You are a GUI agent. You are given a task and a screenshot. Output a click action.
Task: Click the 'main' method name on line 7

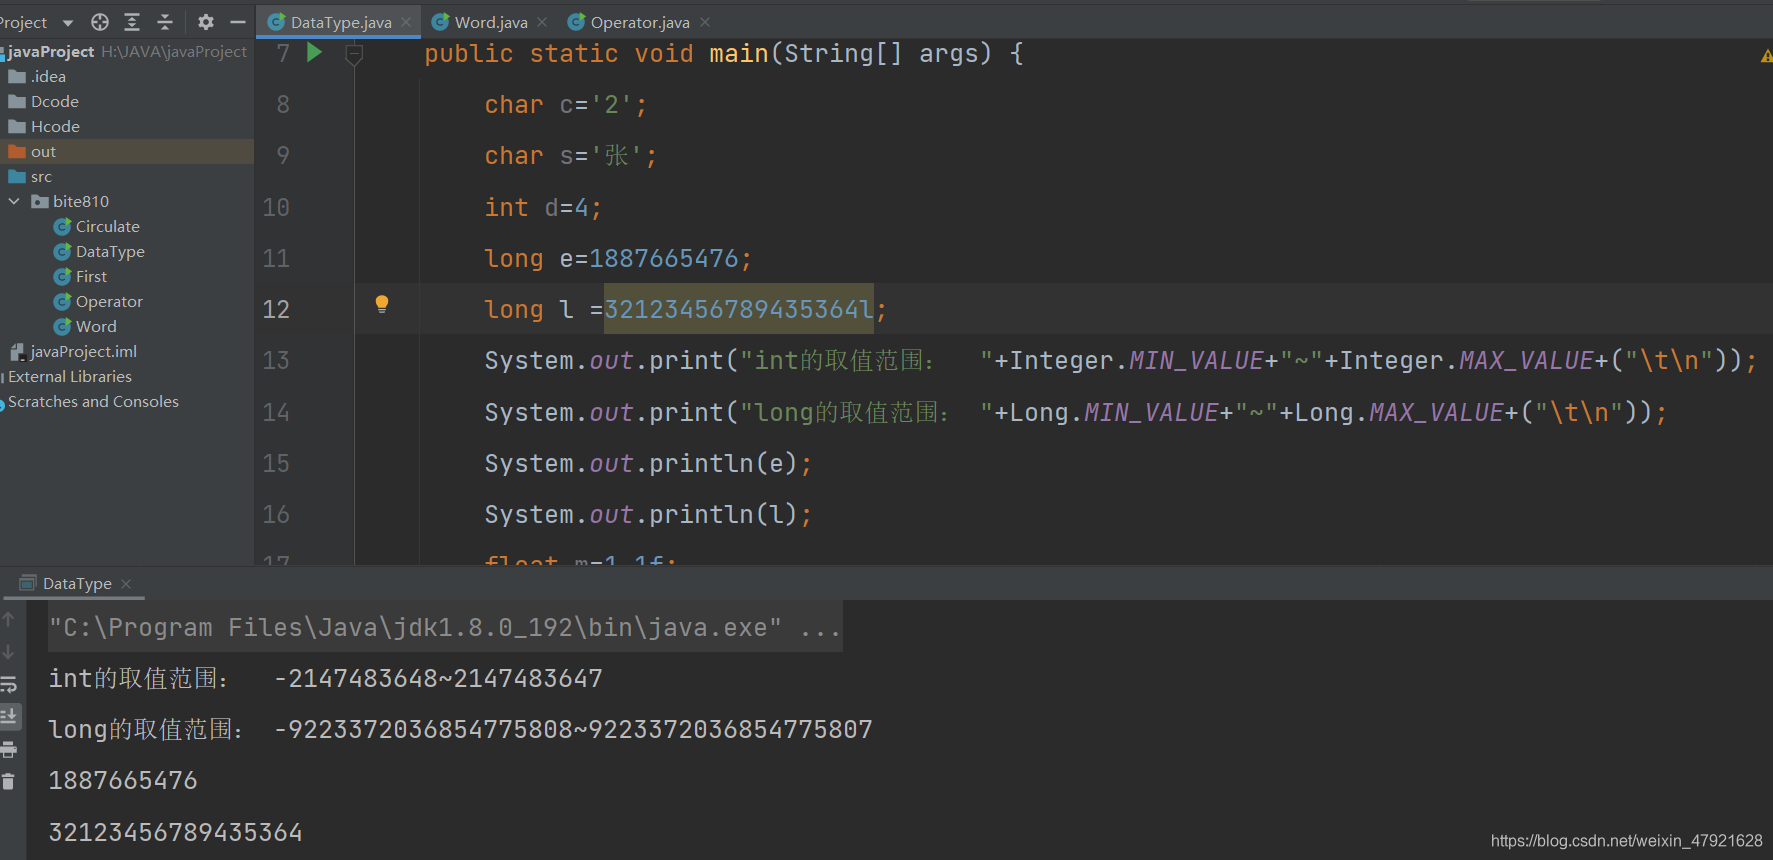(x=739, y=54)
